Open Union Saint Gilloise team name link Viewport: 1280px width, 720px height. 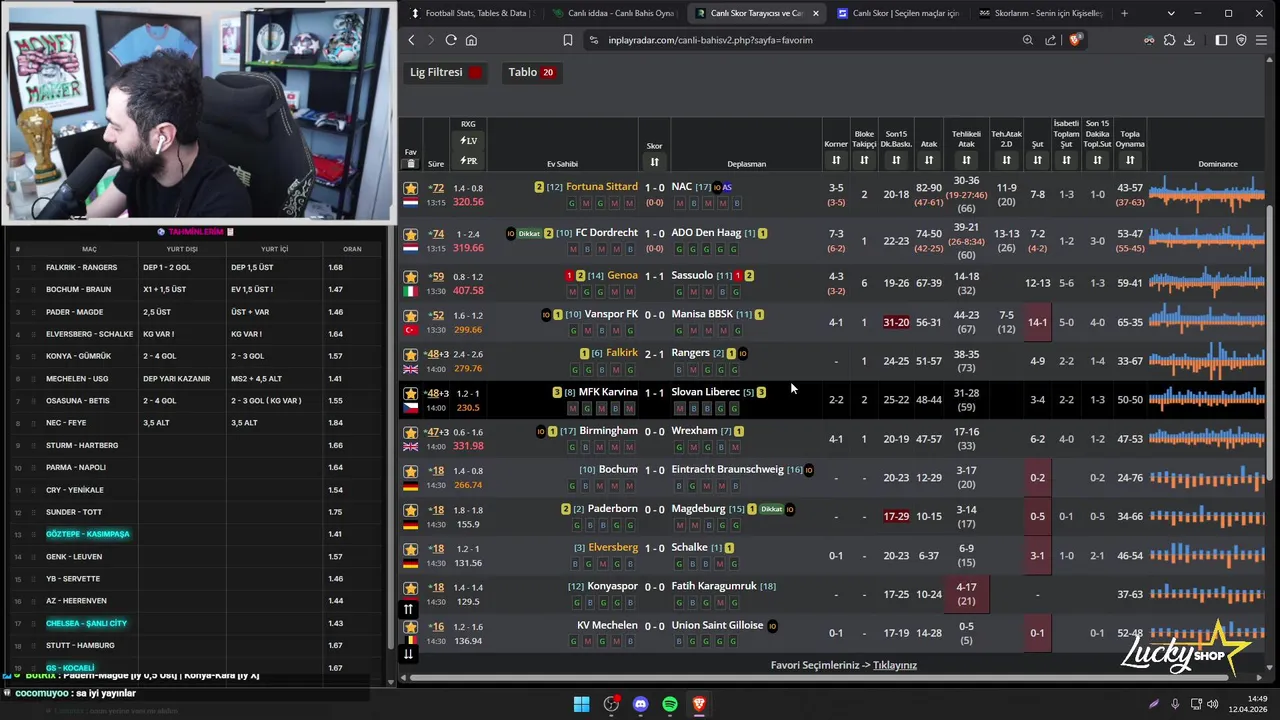[717, 626]
